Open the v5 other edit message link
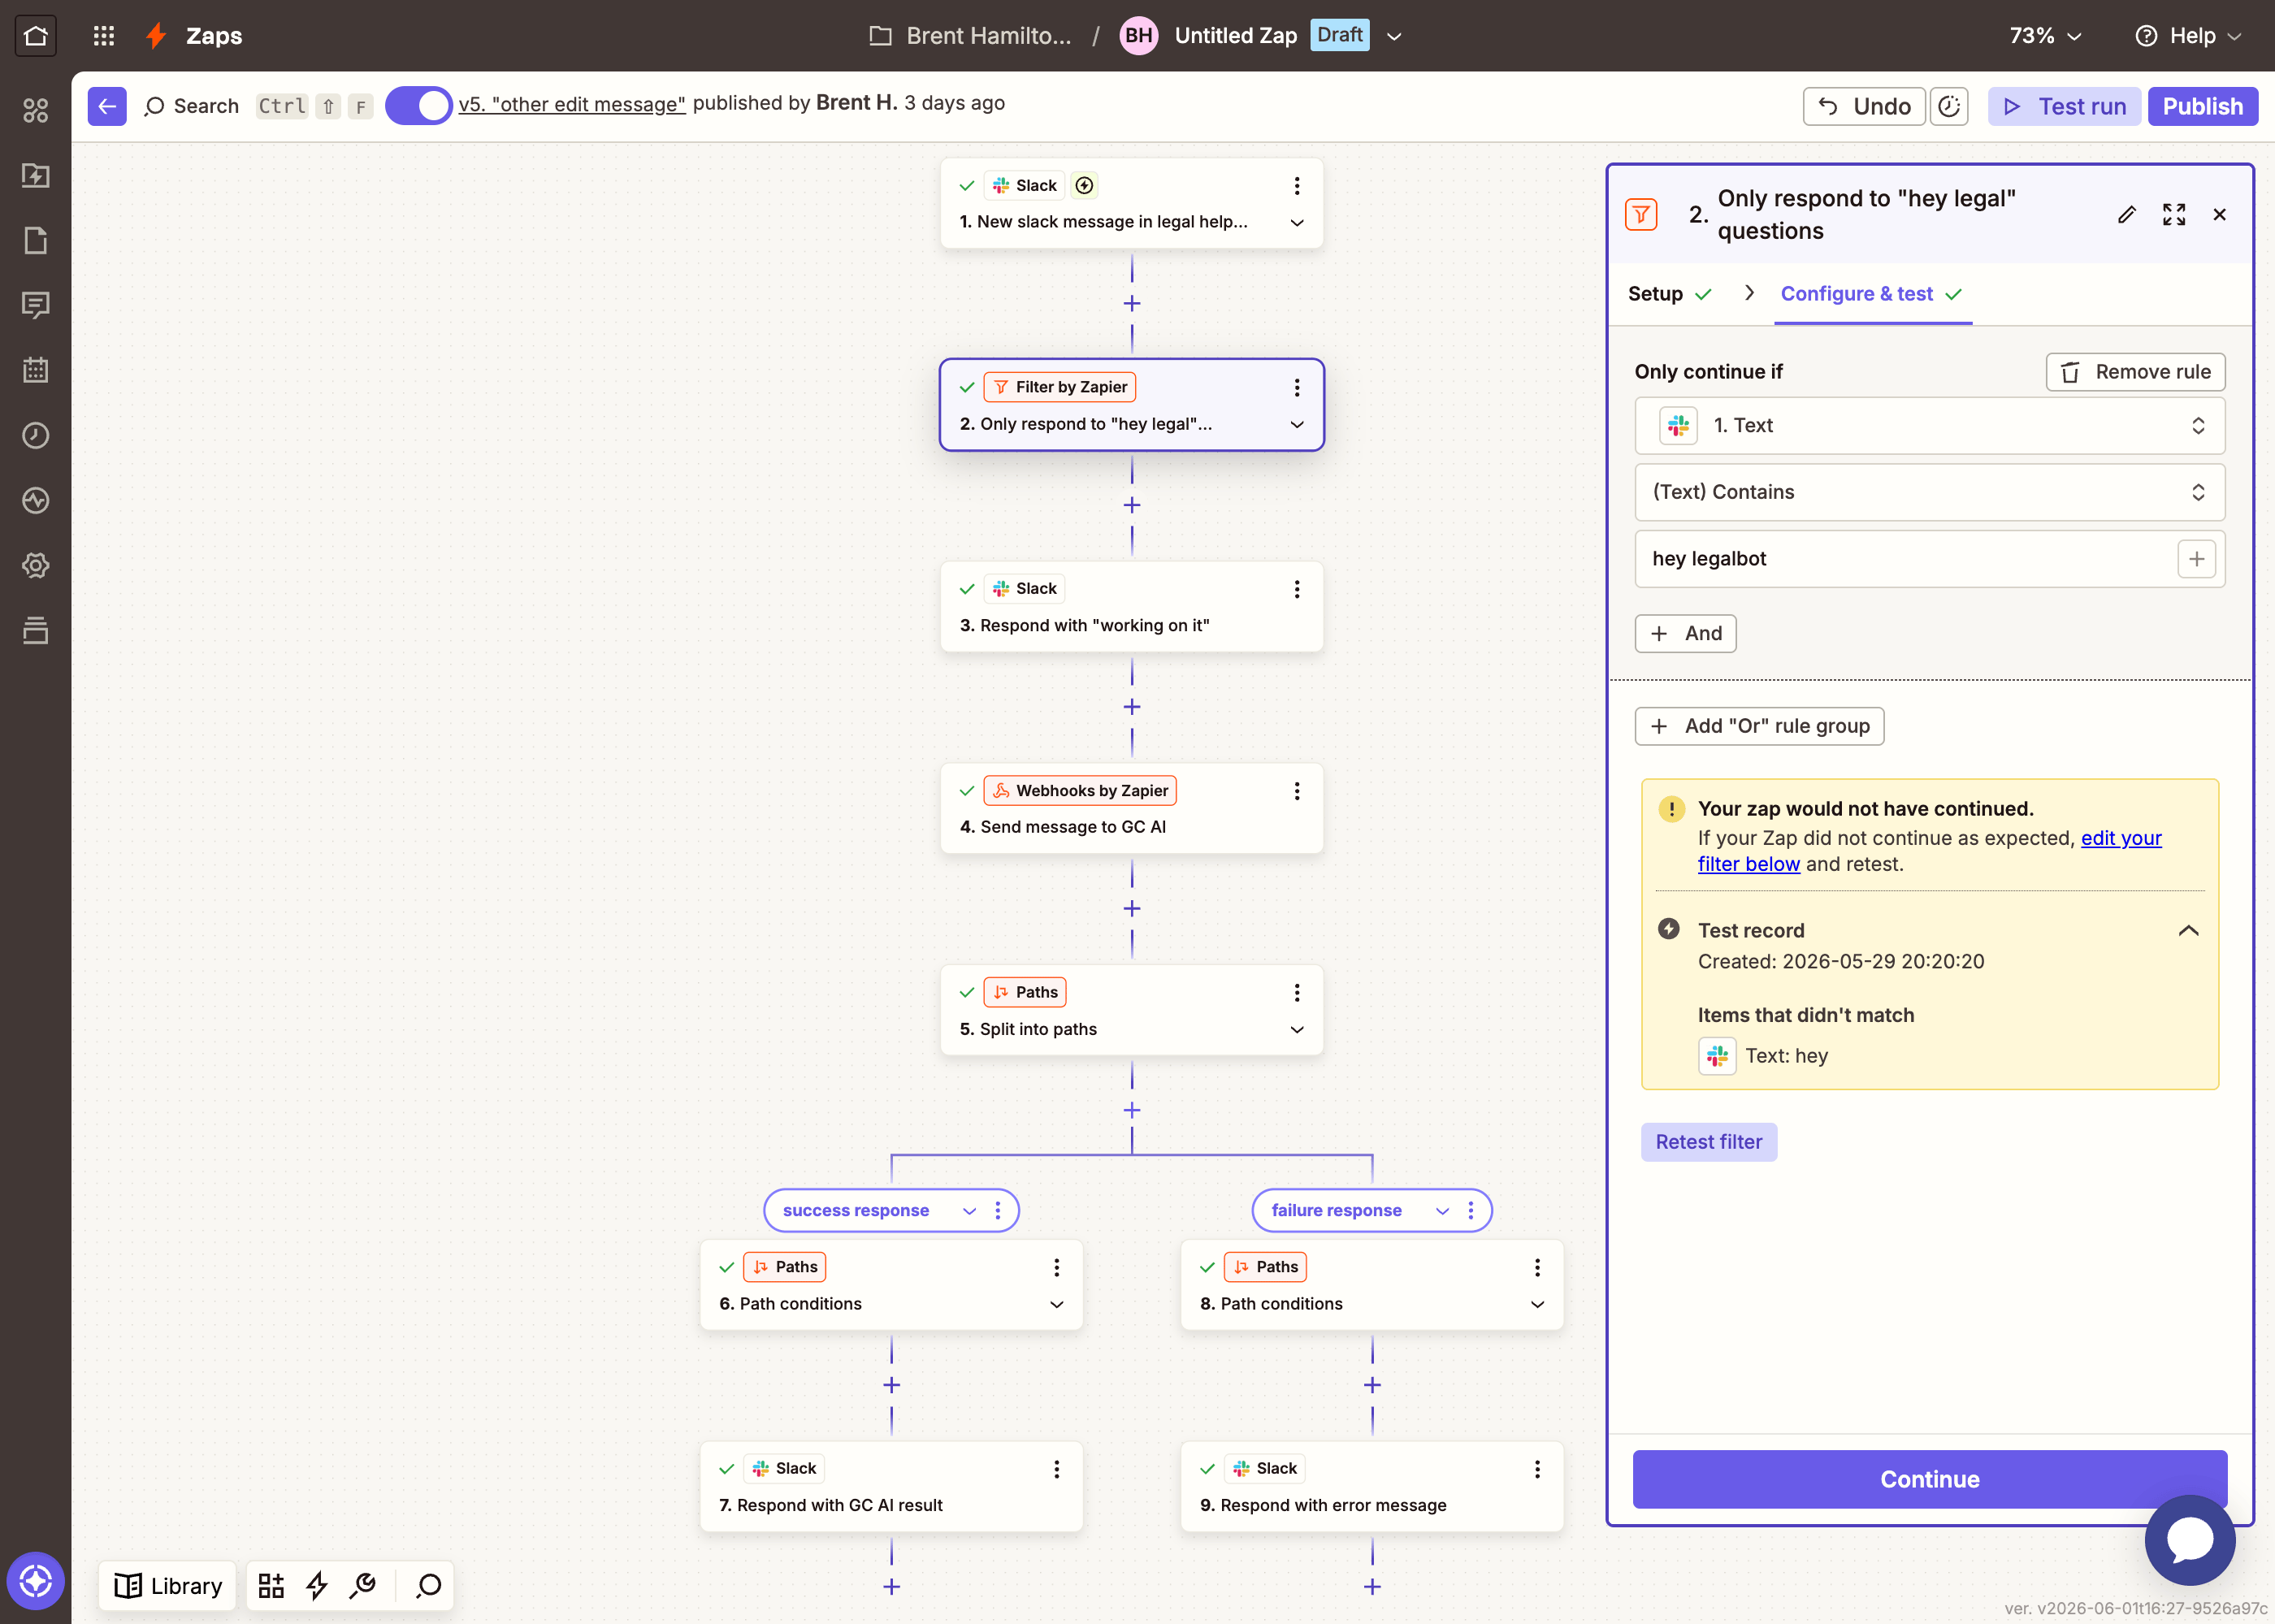This screenshot has width=2275, height=1624. (572, 104)
